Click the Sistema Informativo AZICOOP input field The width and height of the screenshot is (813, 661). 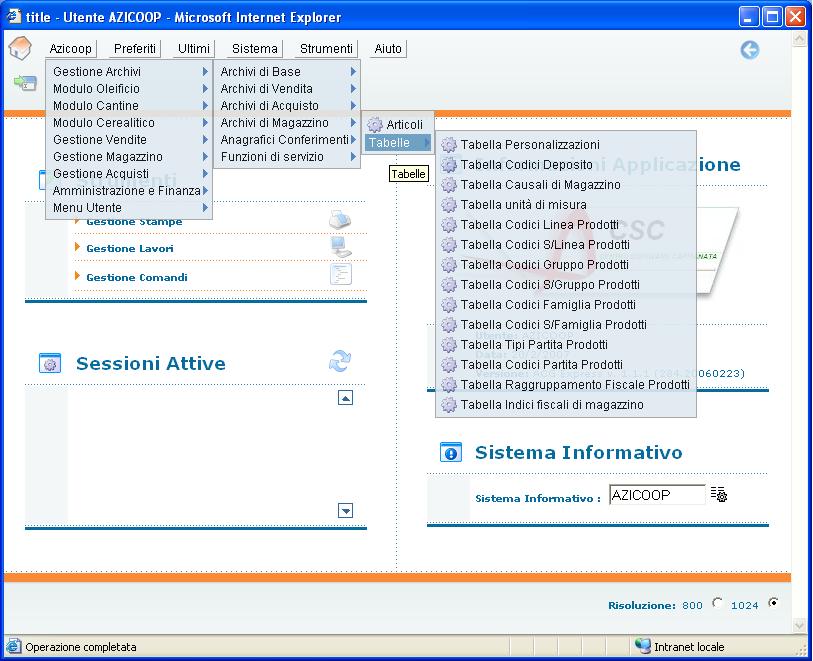click(x=657, y=495)
